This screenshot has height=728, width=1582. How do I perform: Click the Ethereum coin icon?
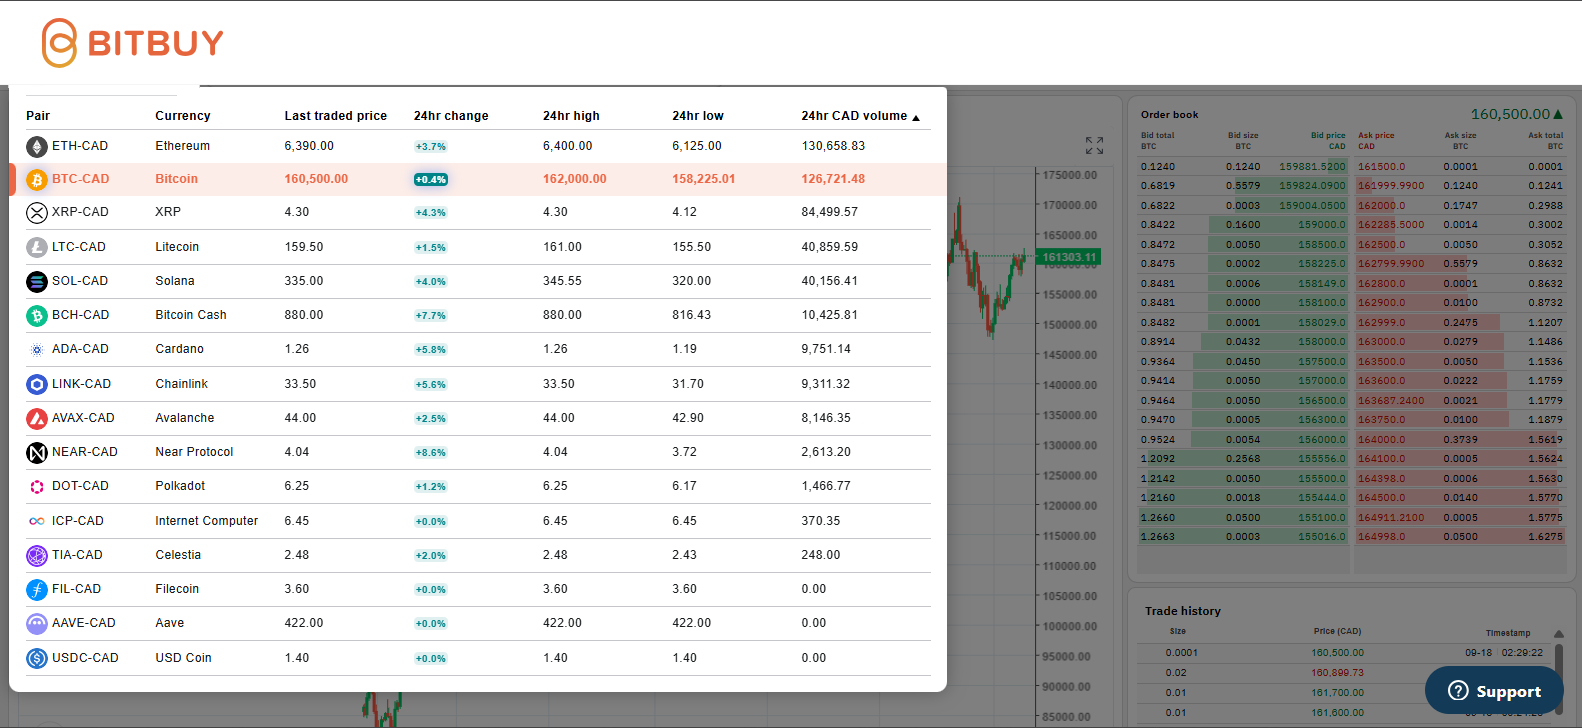[37, 147]
